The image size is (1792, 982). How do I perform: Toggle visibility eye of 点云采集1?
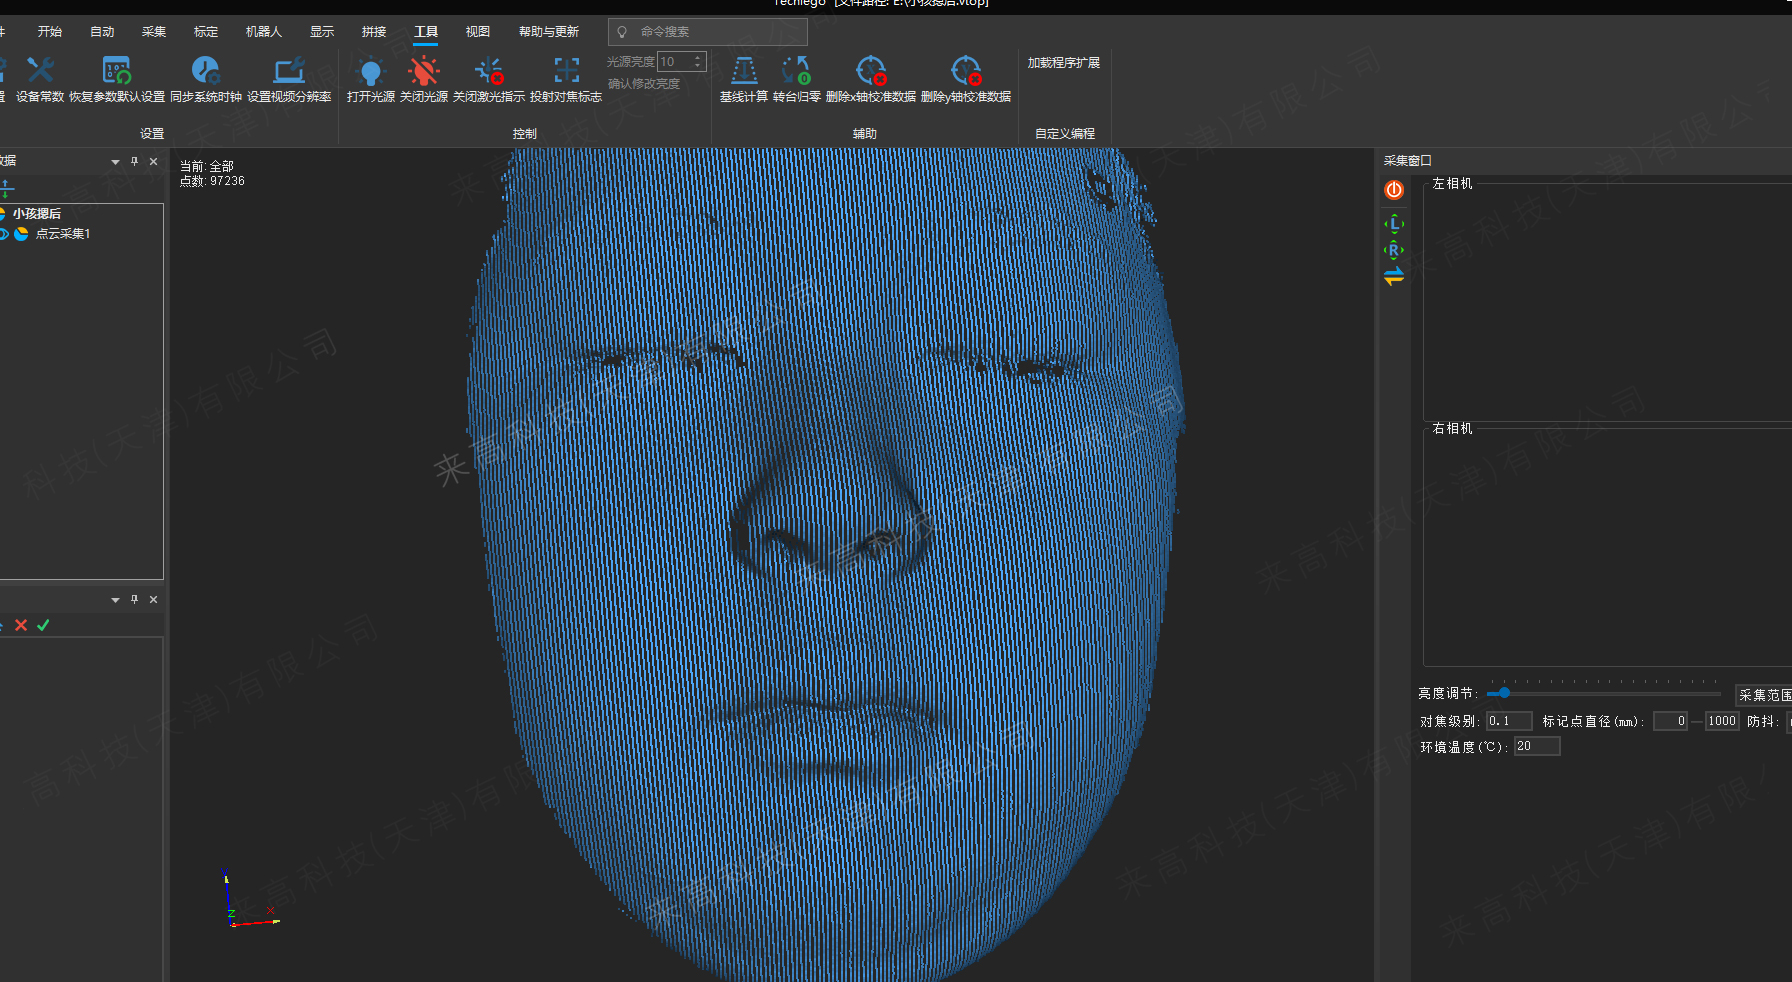[x=4, y=234]
